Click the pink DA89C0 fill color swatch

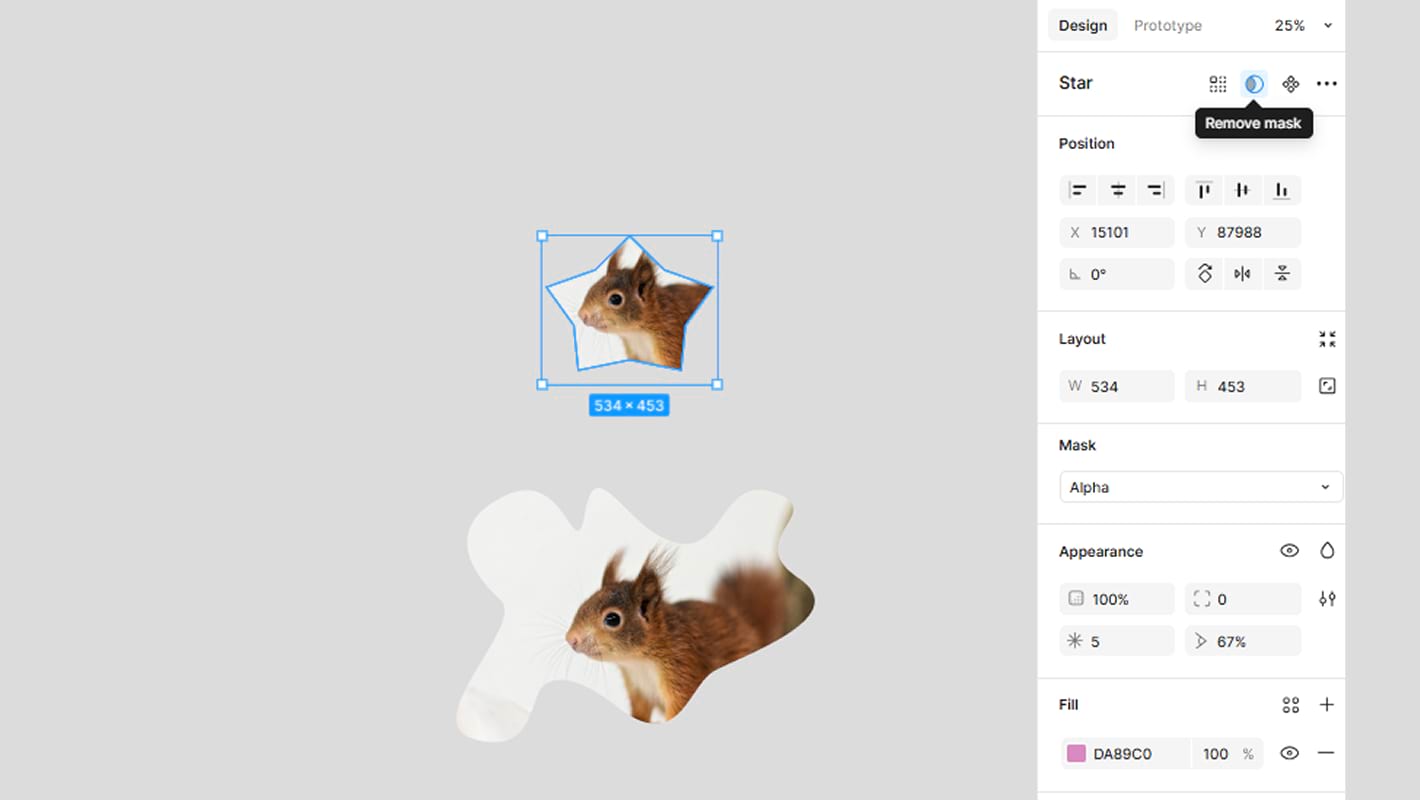click(x=1077, y=754)
